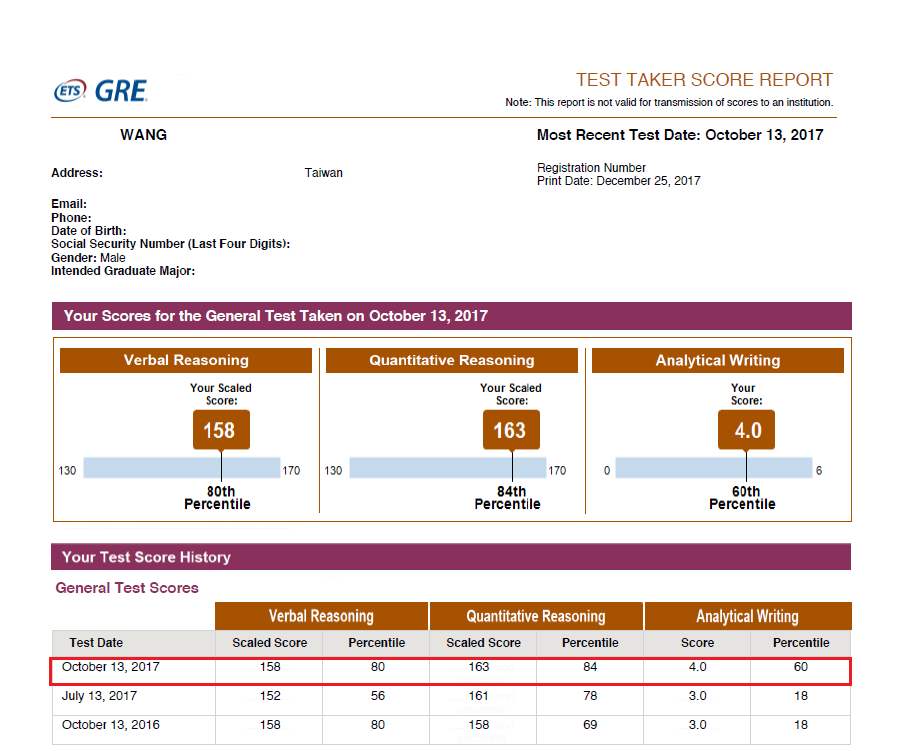Screen dimensions: 909x751
Task: Click the verbal scaled score 152 in the July 13, 2017 row
Action: click(270, 696)
